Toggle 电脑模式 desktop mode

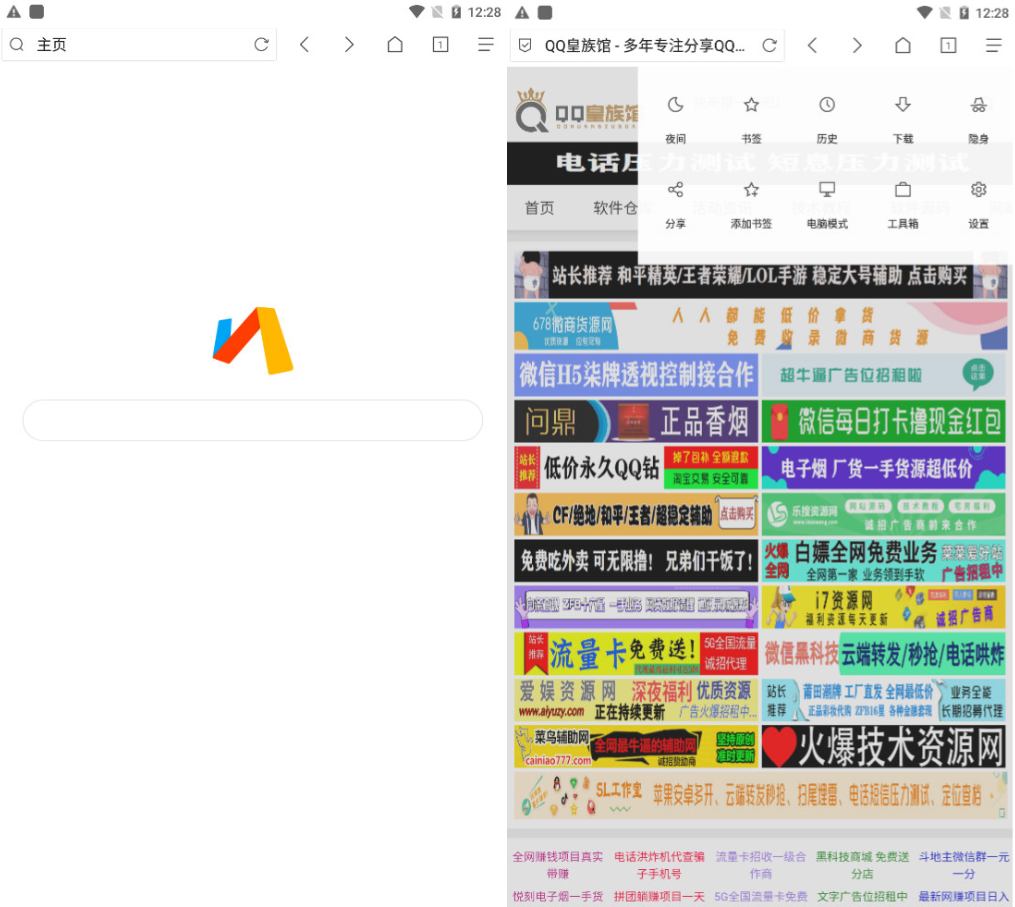827,198
